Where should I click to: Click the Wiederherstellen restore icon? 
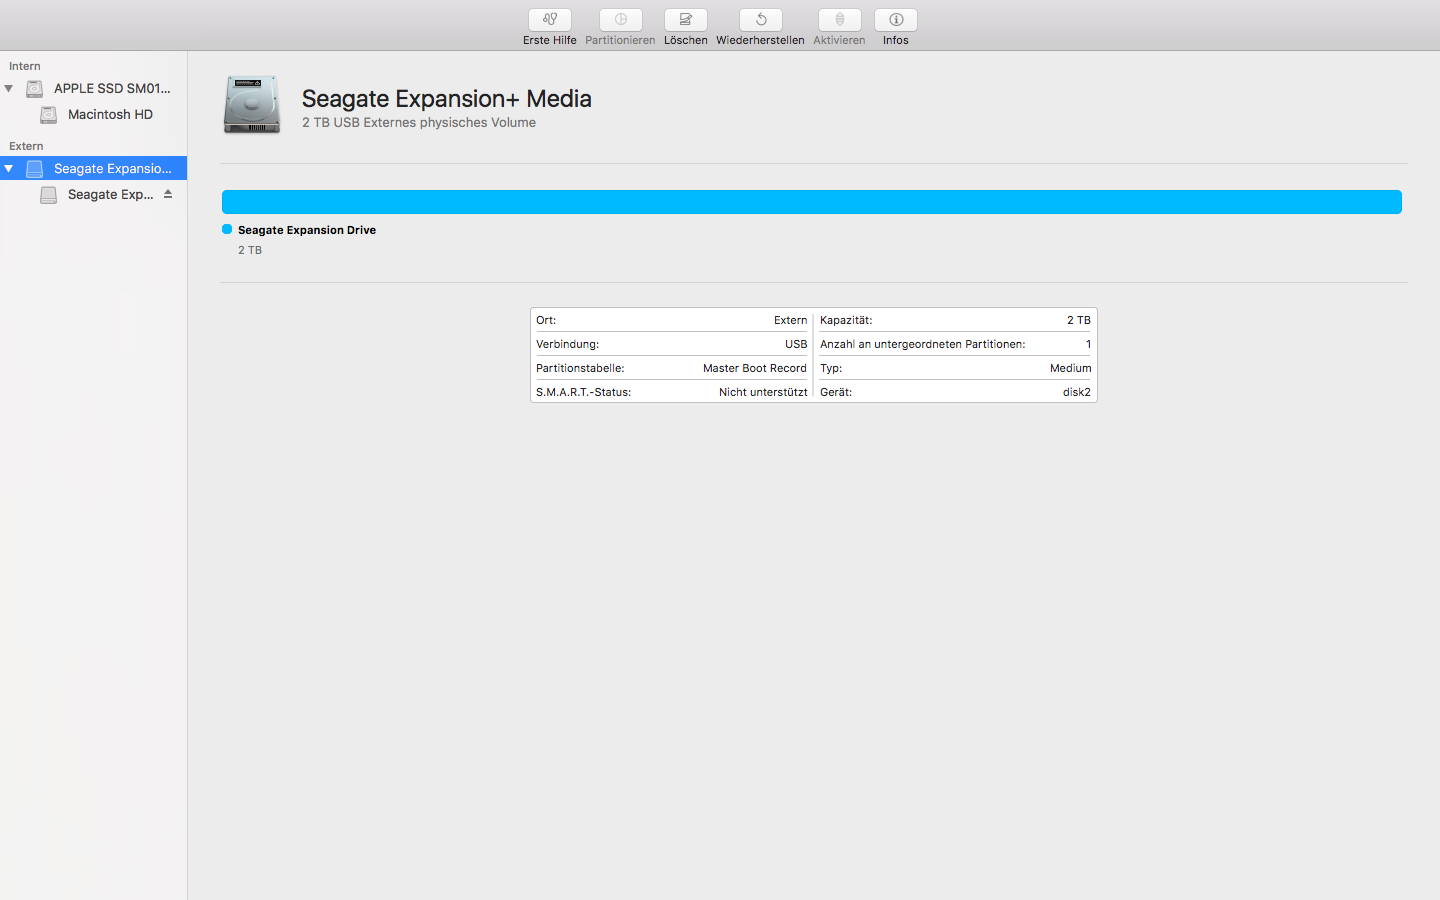(760, 20)
